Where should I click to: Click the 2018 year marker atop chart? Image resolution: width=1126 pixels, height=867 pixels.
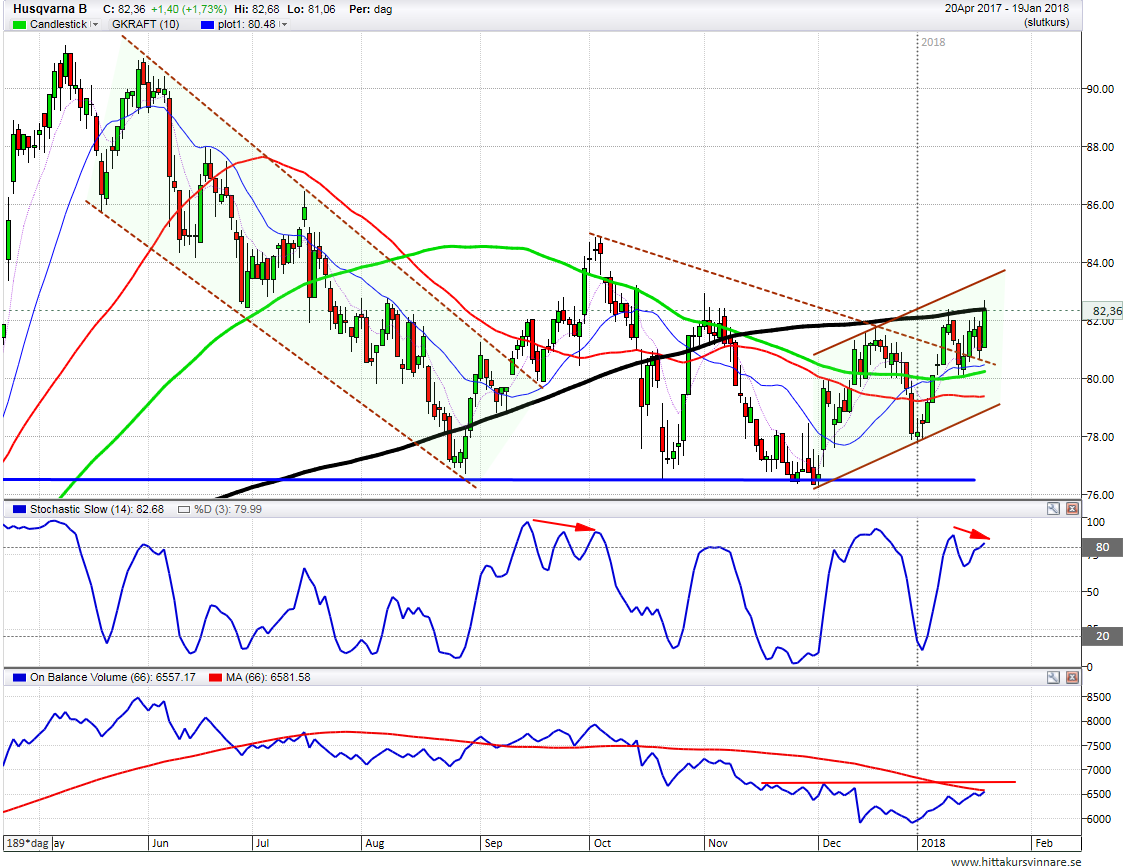click(934, 42)
